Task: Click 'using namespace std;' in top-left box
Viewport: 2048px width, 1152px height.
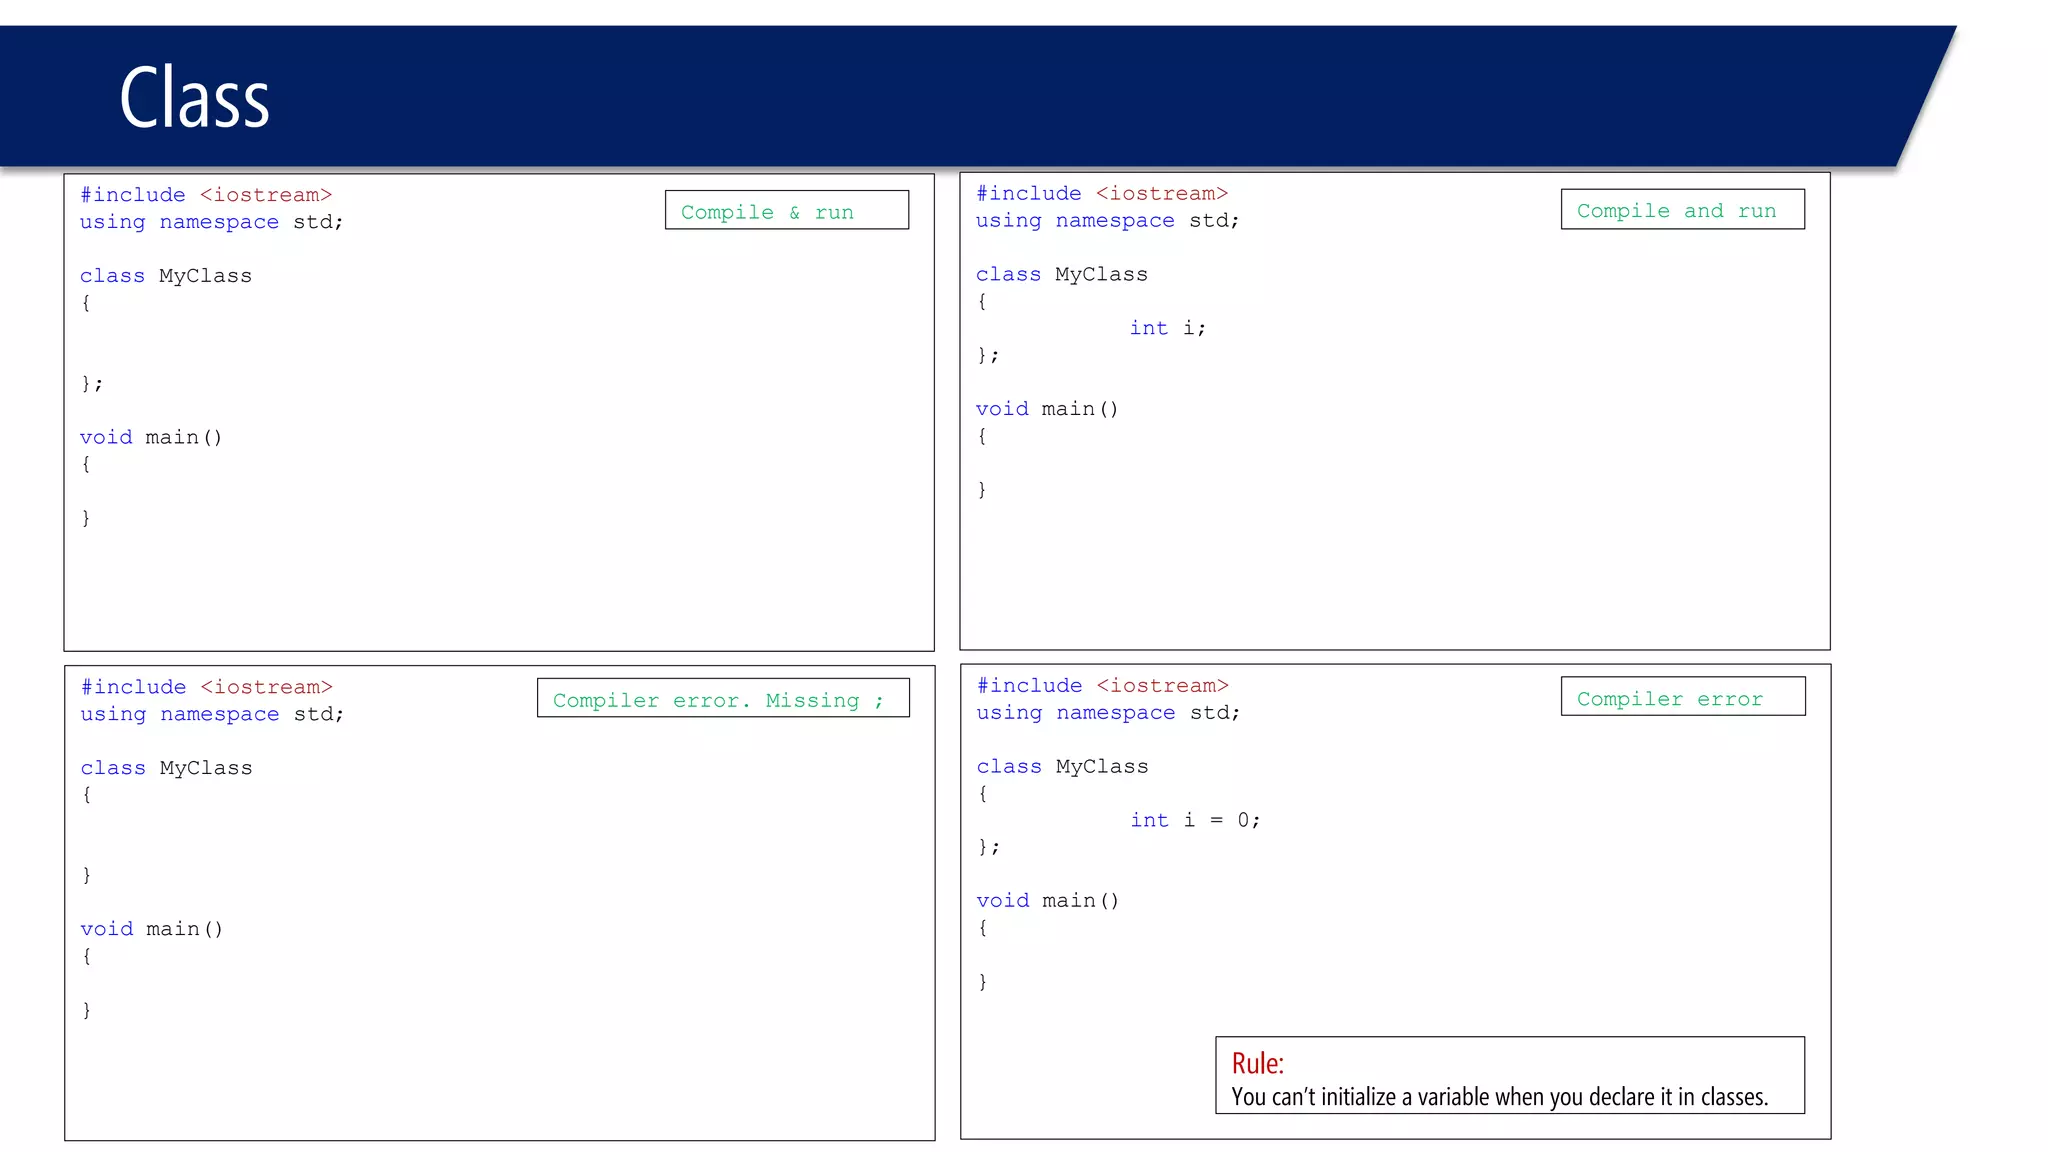Action: point(211,222)
